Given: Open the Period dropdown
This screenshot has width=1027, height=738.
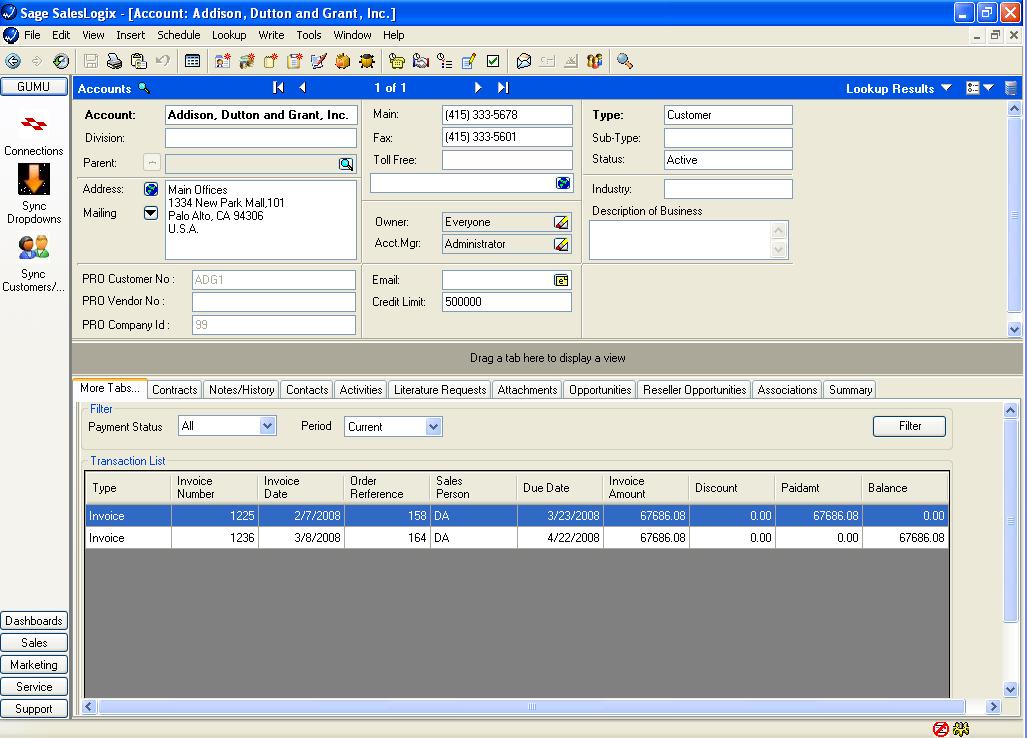Looking at the screenshot, I should (x=433, y=427).
